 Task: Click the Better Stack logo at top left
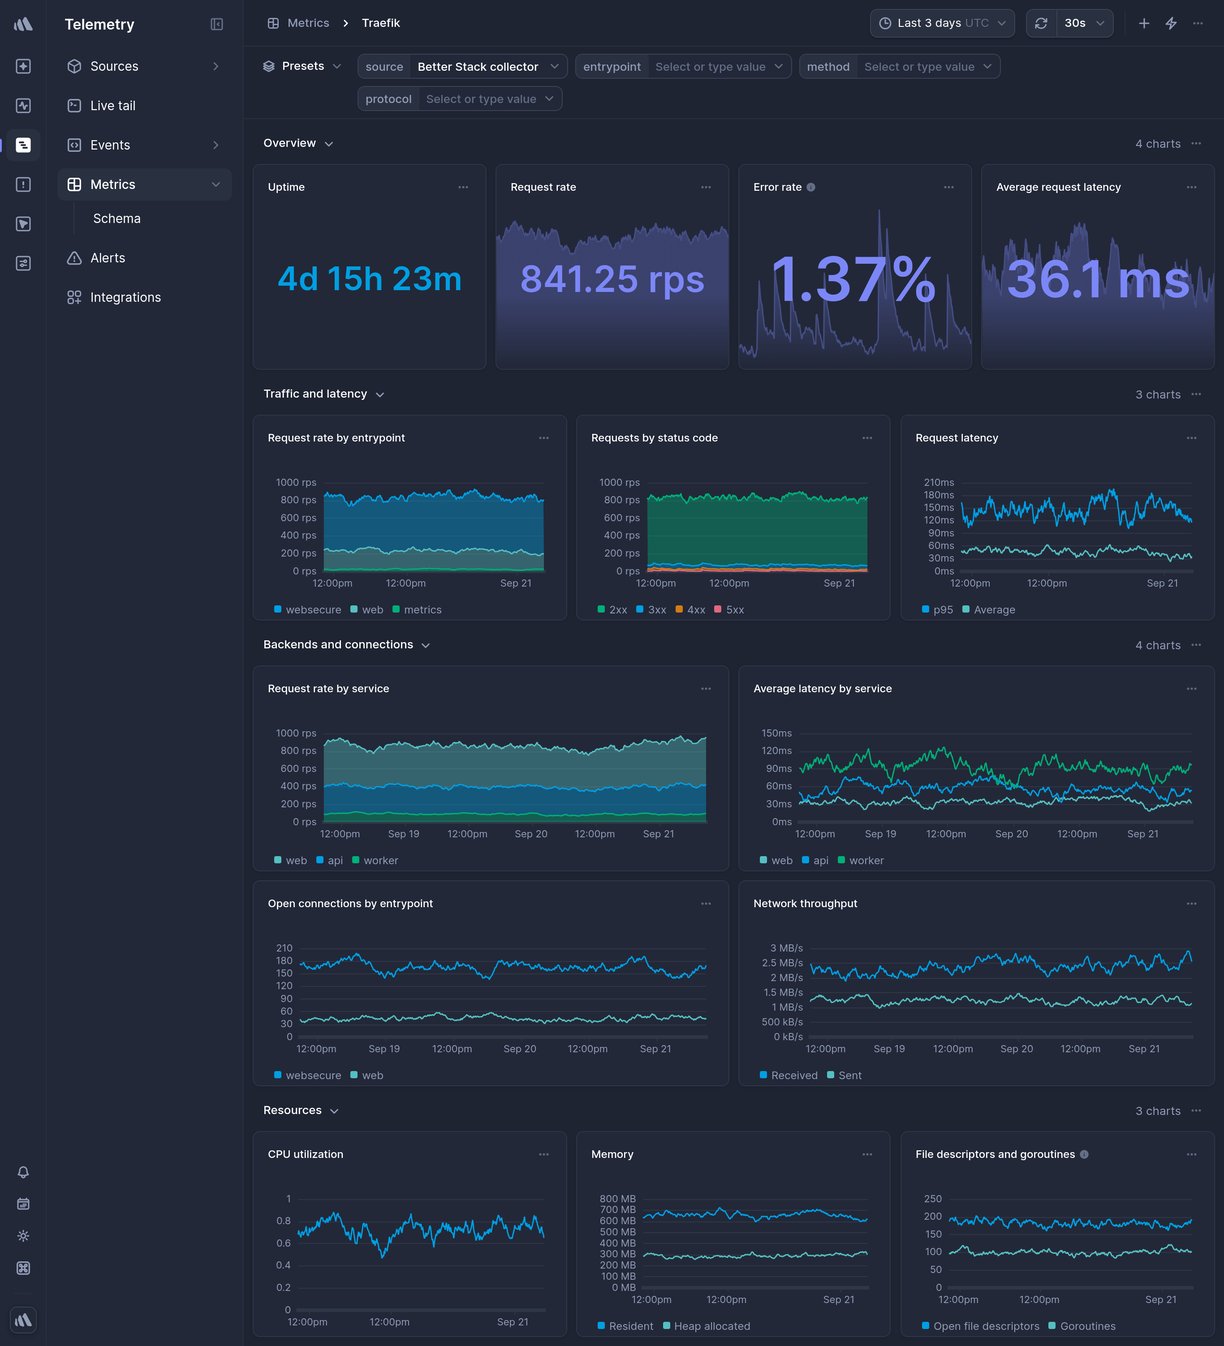[23, 24]
